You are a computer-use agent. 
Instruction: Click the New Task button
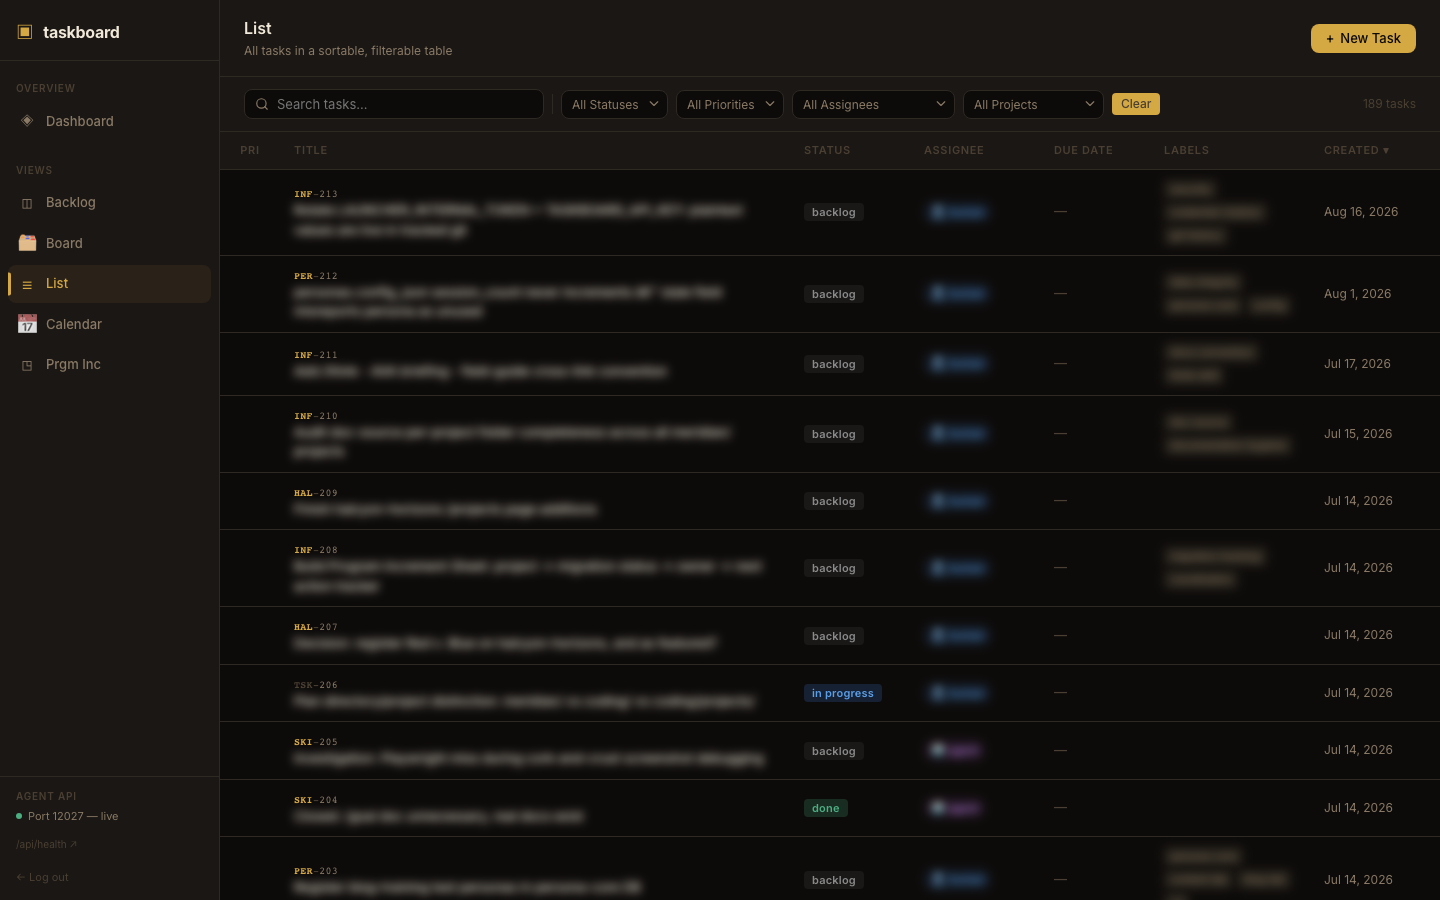click(x=1363, y=38)
